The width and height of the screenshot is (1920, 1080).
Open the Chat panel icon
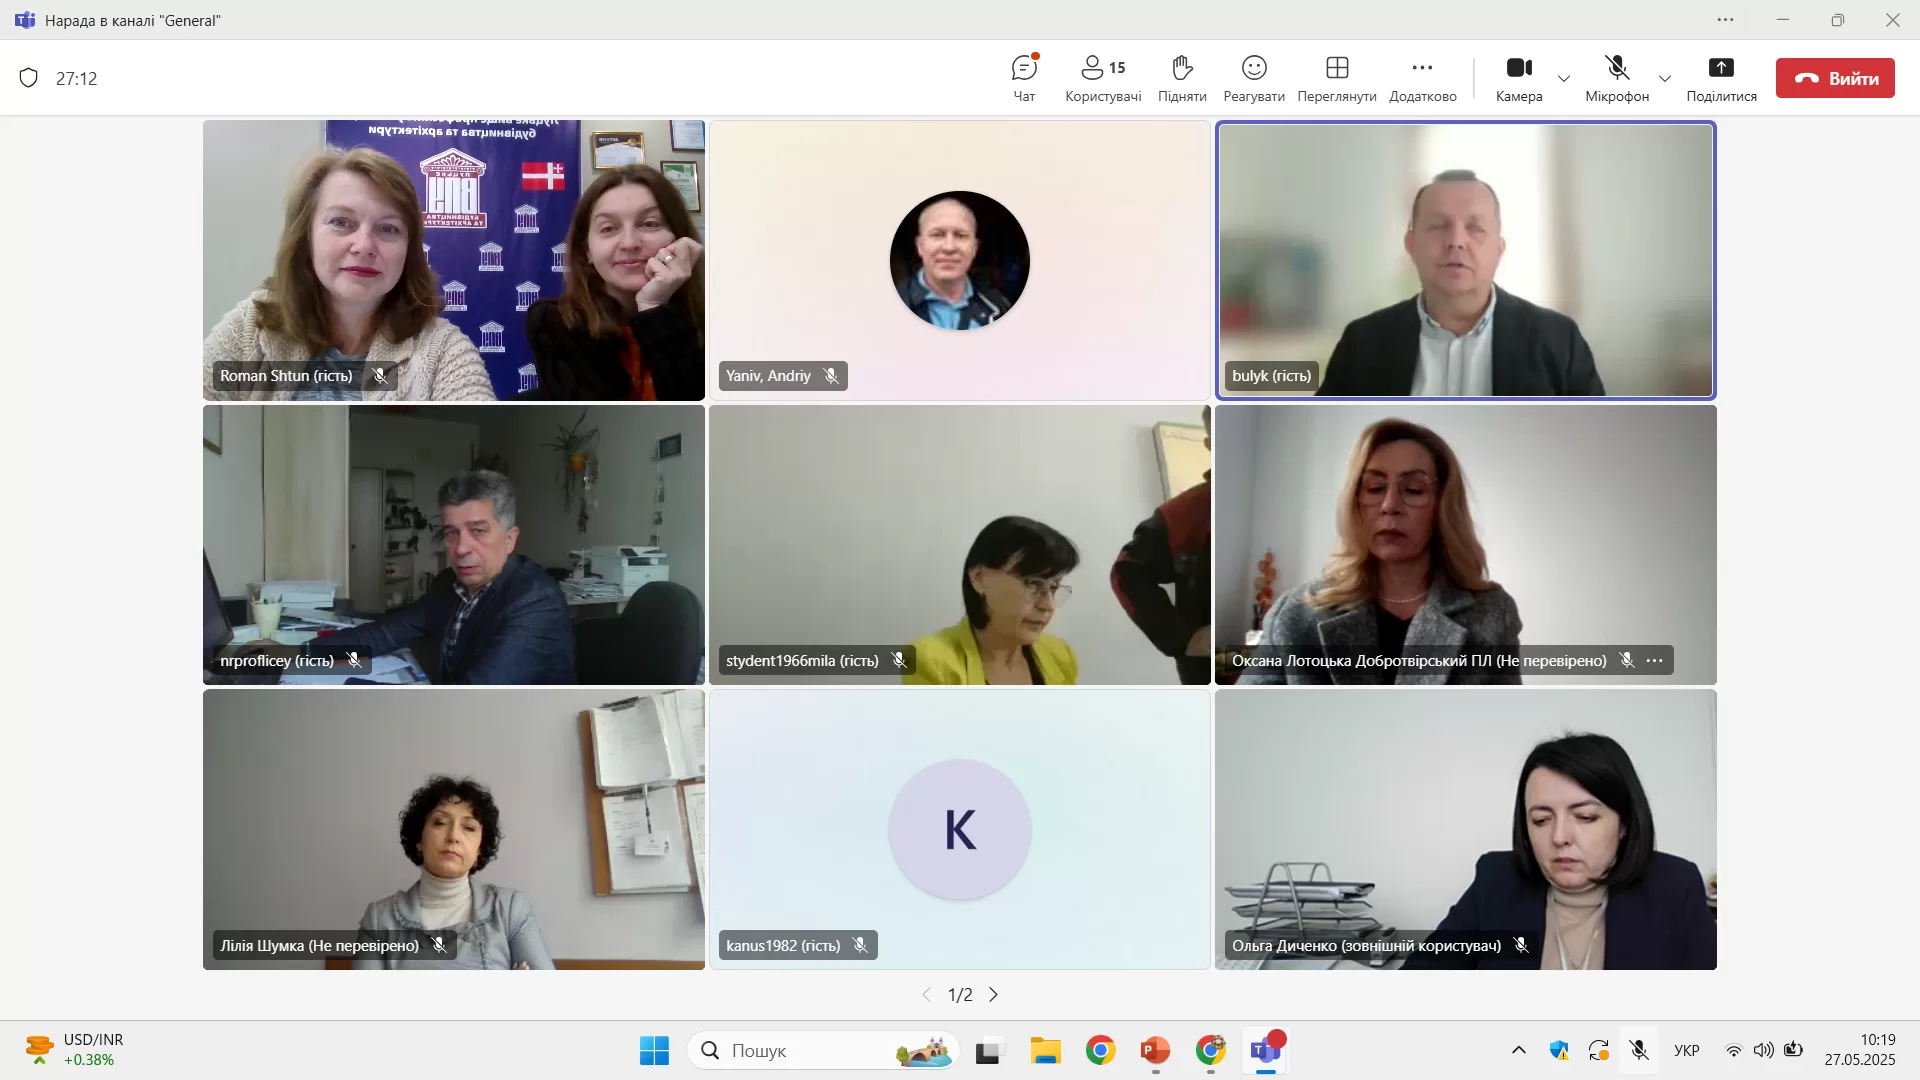pos(1024,69)
